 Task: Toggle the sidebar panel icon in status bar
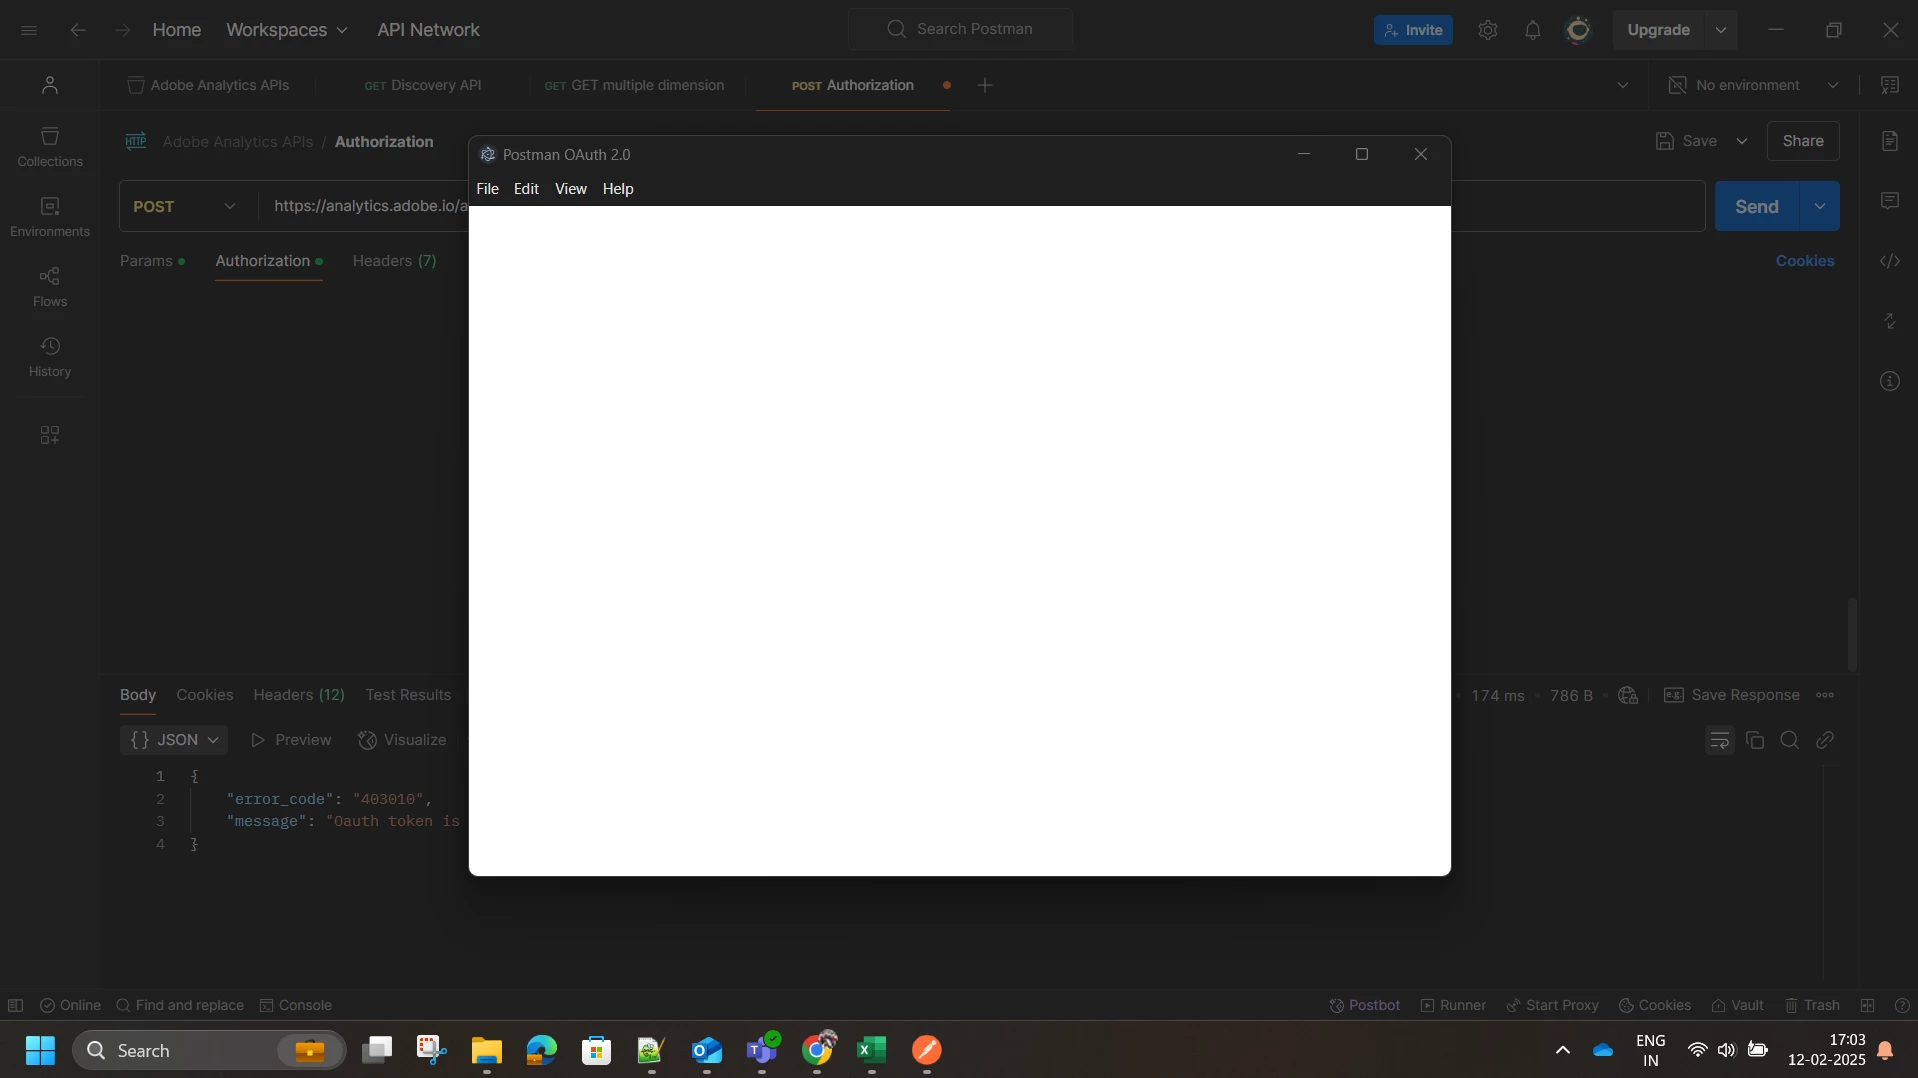tap(15, 1005)
